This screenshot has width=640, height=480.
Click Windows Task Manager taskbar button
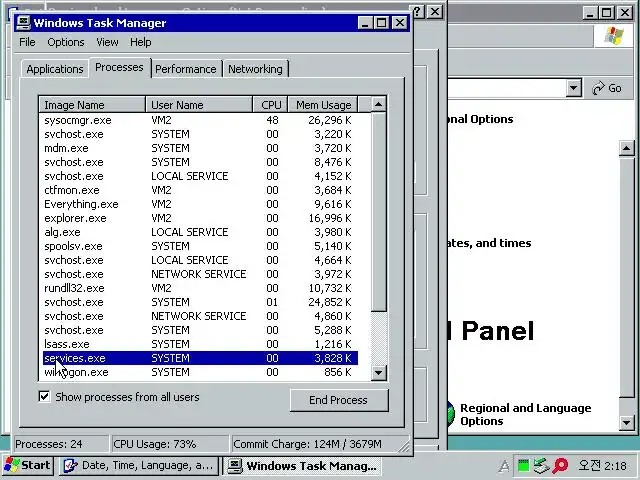click(x=303, y=465)
